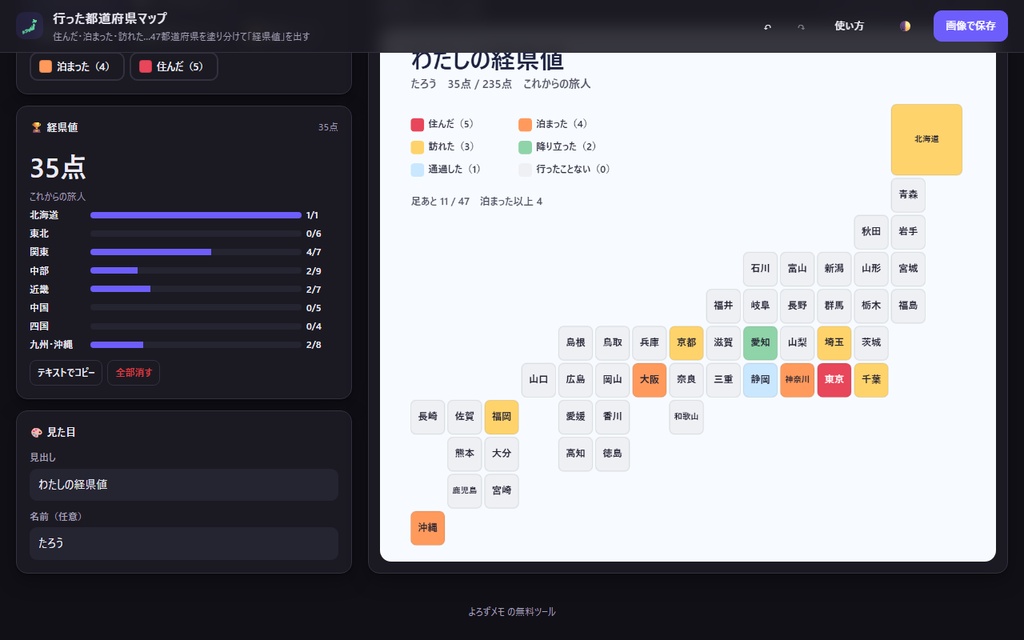The image size is (1024, 640).
Task: Select the 和歌山 prefecture tile
Action: (x=686, y=417)
